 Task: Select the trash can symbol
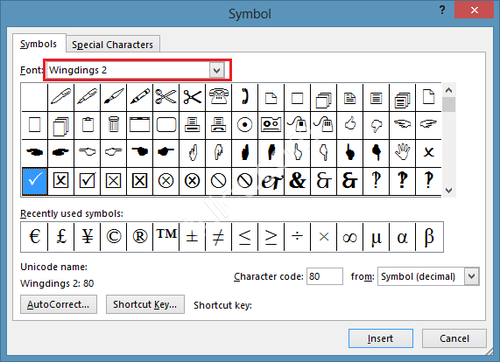114,125
